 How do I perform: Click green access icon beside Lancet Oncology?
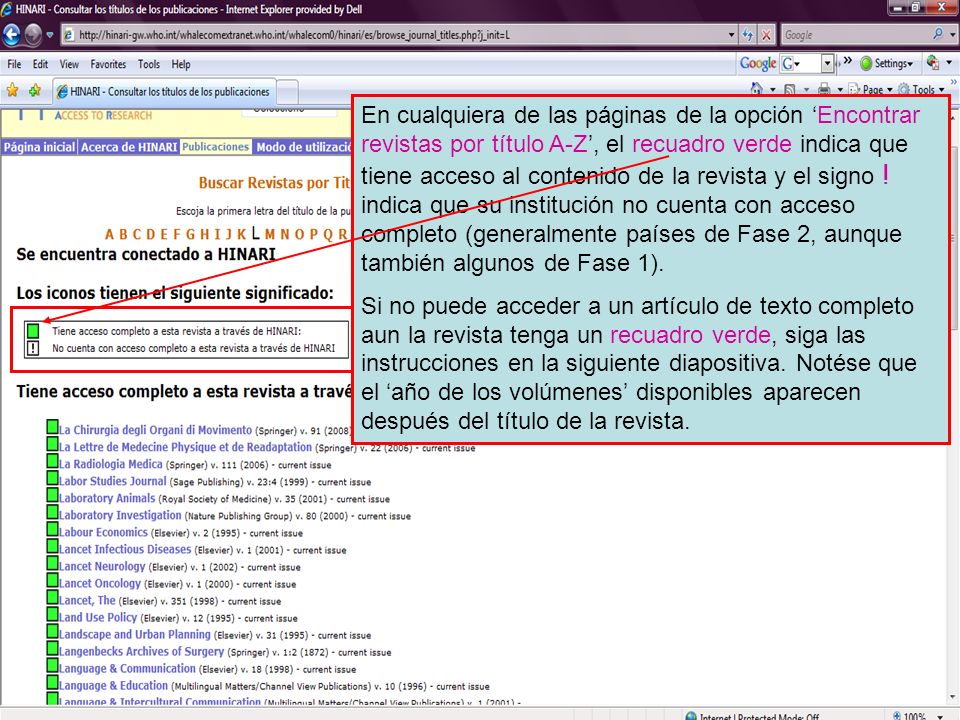pyautogui.click(x=53, y=582)
